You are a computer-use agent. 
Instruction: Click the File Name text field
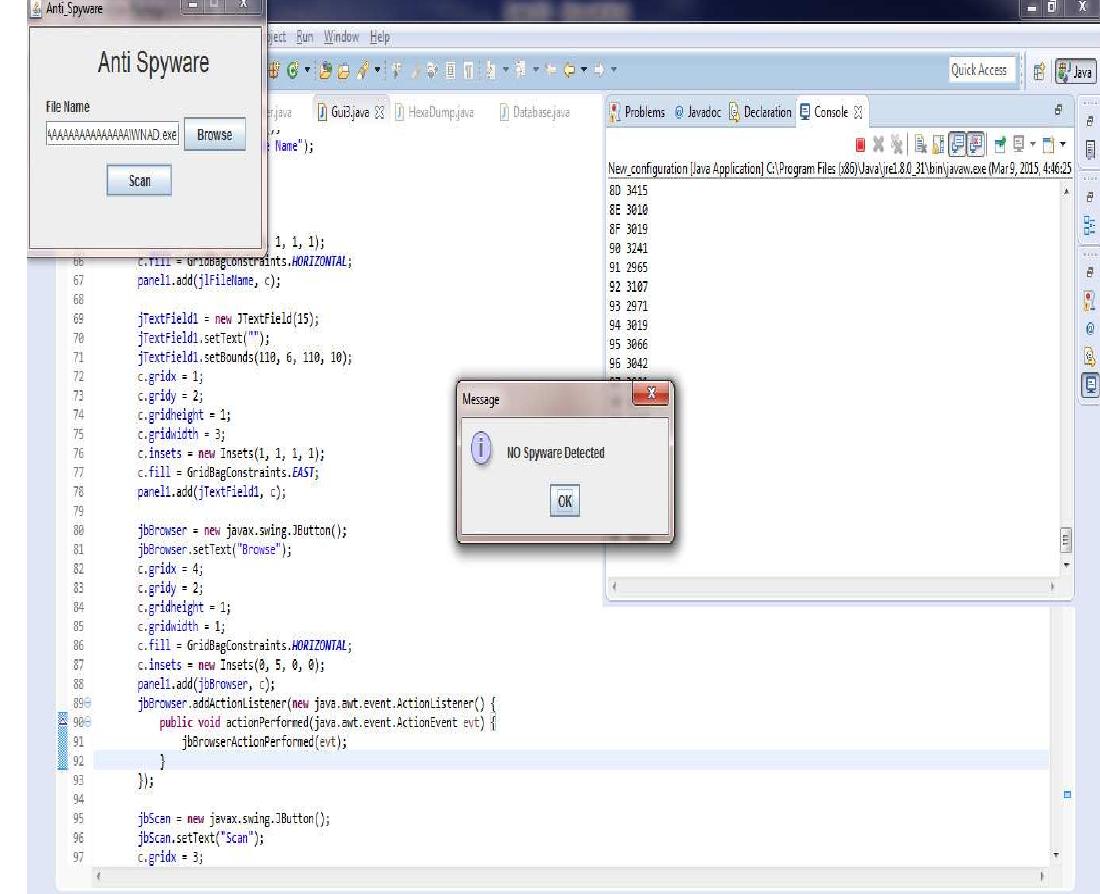[x=112, y=135]
